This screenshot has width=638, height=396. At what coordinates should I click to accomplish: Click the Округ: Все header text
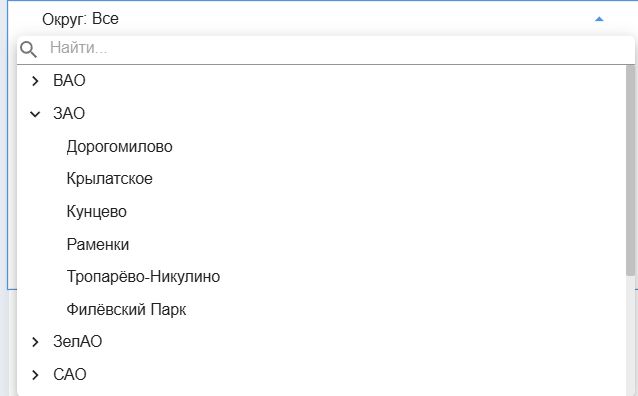pyautogui.click(x=80, y=19)
